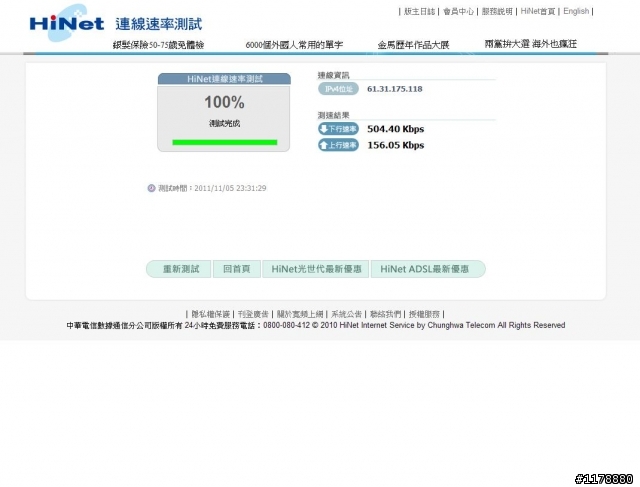
Task: Open 金馬歷年作品大展 banner link
Action: tap(413, 45)
